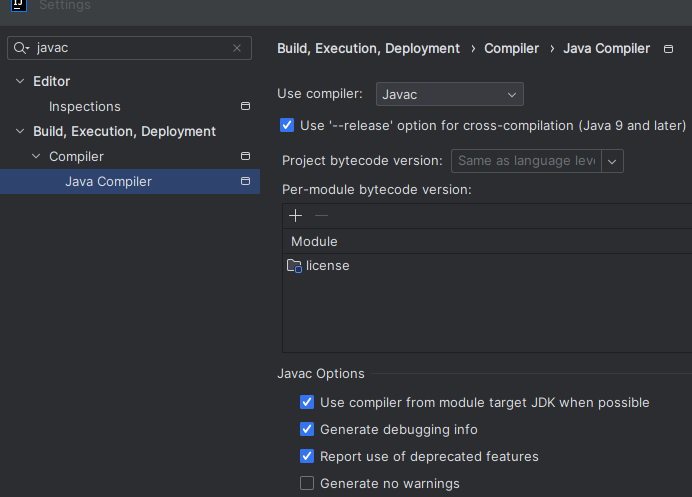
Task: Uncheck Generate debugging info
Action: 307,429
